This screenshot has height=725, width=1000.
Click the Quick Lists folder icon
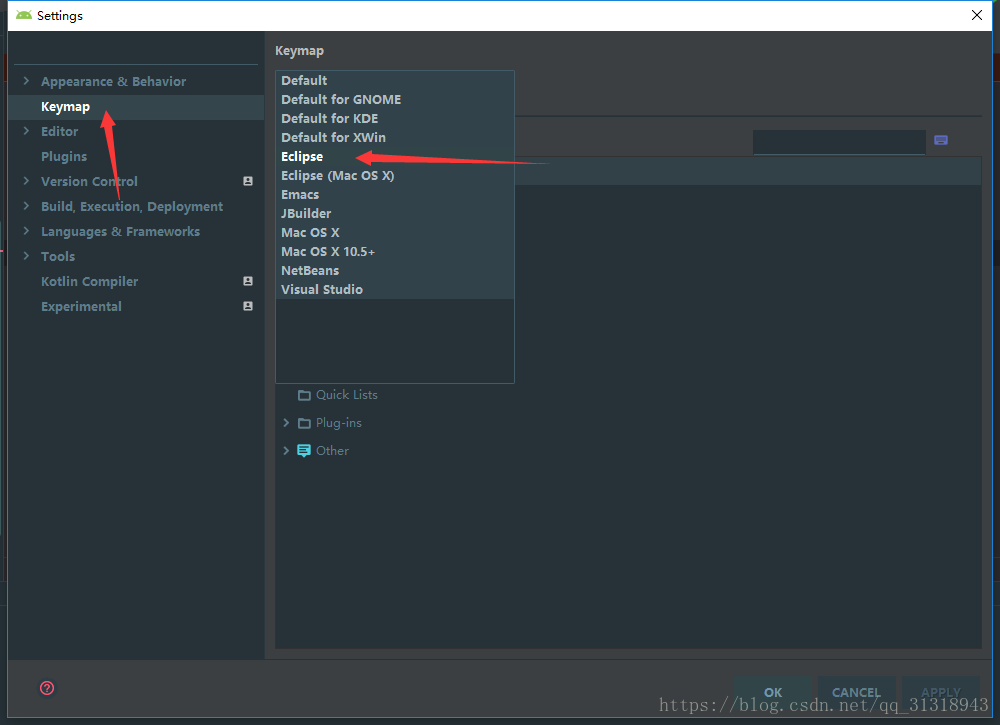(x=304, y=395)
